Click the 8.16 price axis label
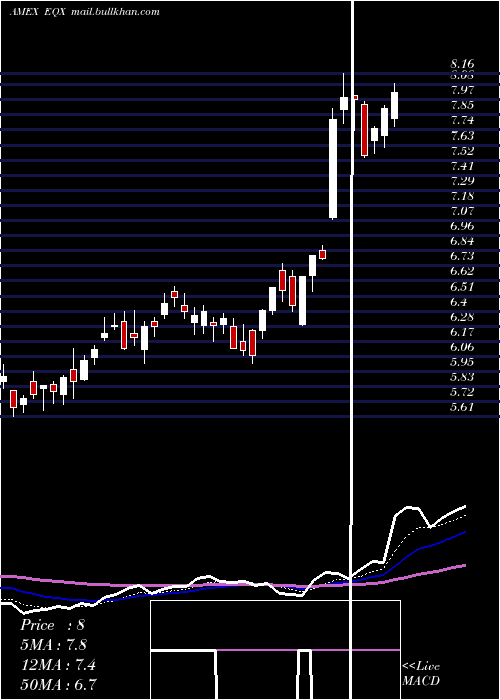The width and height of the screenshot is (500, 700). [462, 64]
